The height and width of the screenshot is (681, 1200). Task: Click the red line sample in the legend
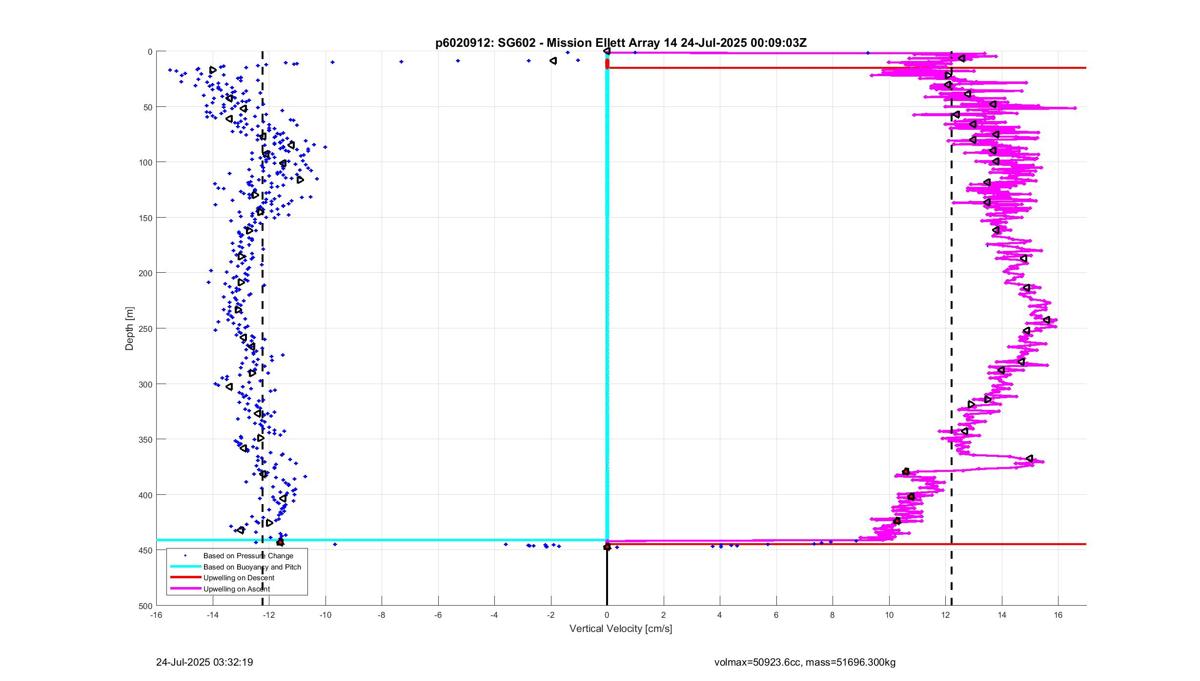[x=184, y=578]
